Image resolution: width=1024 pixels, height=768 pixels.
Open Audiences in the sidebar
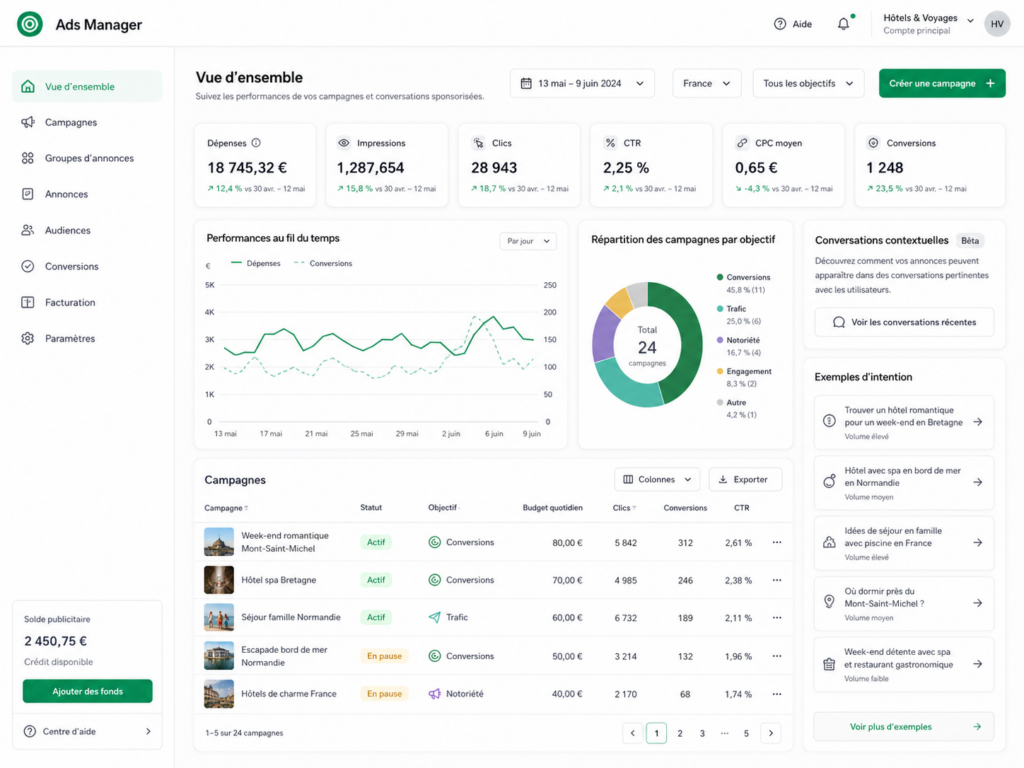click(88, 230)
